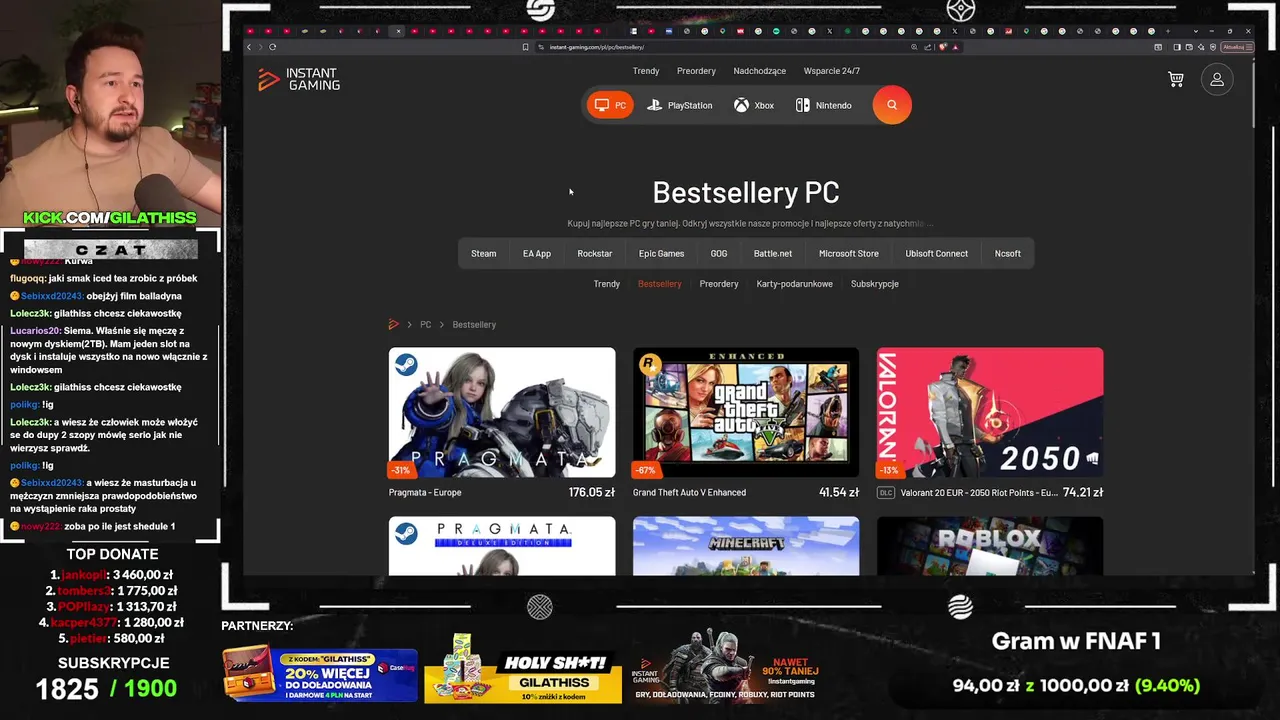The width and height of the screenshot is (1280, 720).
Task: Click the browser reload button
Action: (272, 47)
